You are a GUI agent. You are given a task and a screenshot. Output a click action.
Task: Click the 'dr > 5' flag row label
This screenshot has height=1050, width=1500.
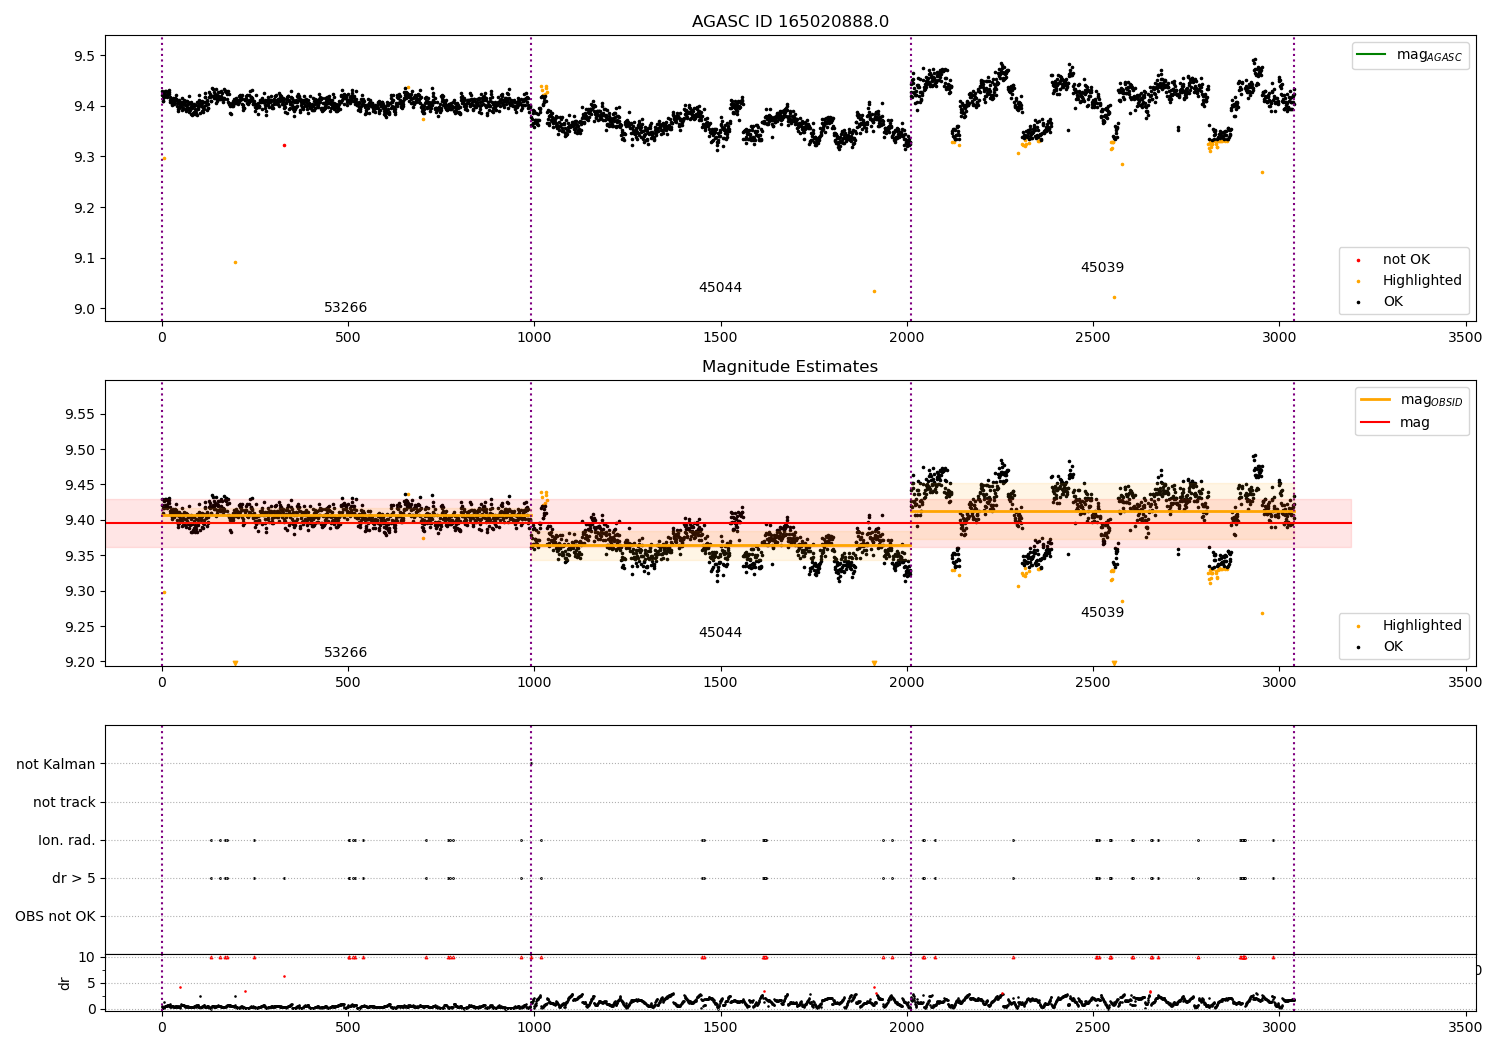pyautogui.click(x=74, y=879)
